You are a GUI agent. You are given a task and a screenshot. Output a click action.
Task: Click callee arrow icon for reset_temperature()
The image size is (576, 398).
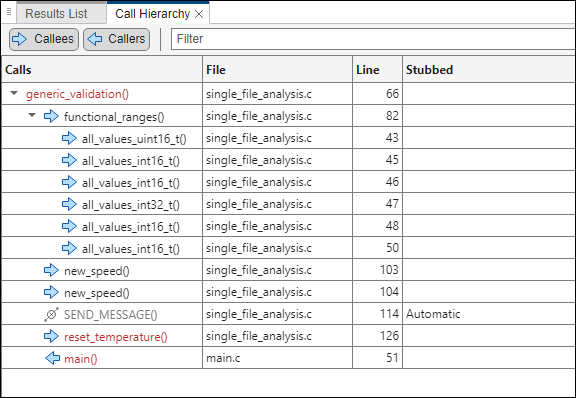tap(51, 336)
